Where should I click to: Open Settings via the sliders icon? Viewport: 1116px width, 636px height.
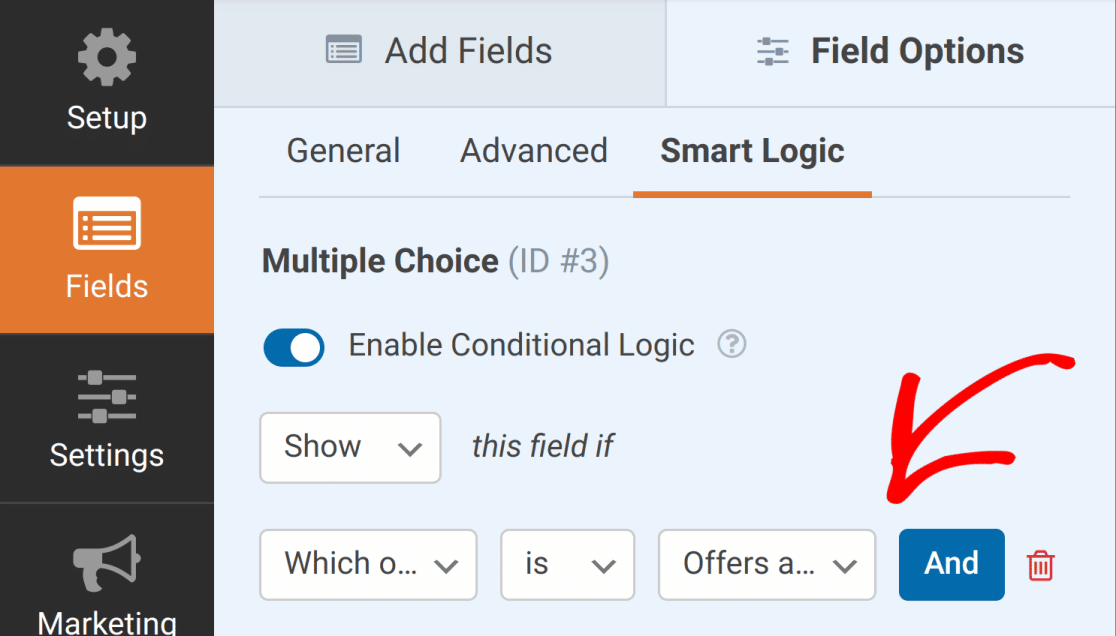click(107, 396)
